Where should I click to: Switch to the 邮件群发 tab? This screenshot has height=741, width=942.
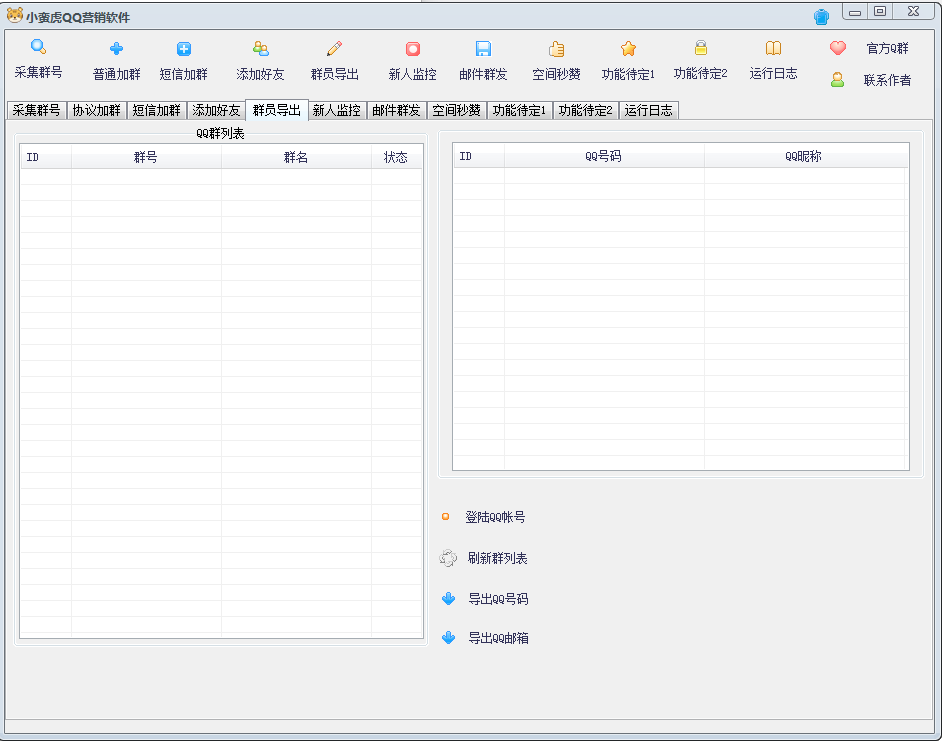click(396, 111)
